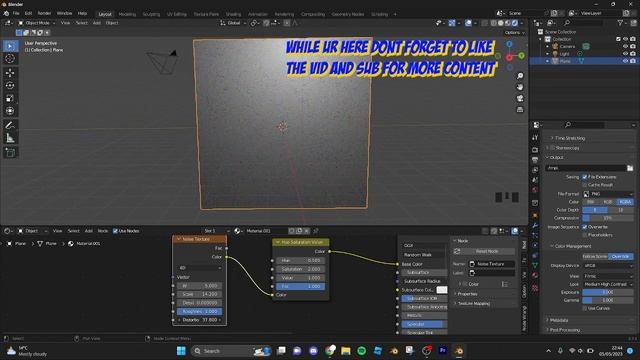Hide the Light object with eye icon
Viewport: 640px width, 360px height.
[x=625, y=53]
